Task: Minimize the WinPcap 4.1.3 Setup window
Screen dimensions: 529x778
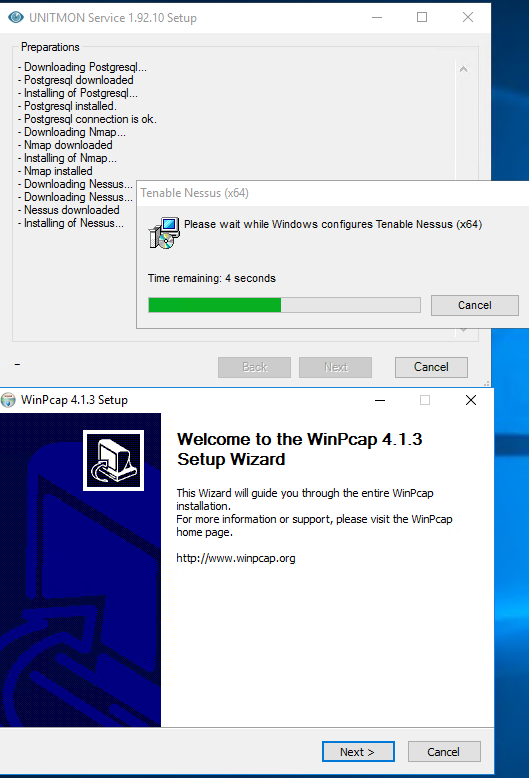Action: (x=380, y=400)
